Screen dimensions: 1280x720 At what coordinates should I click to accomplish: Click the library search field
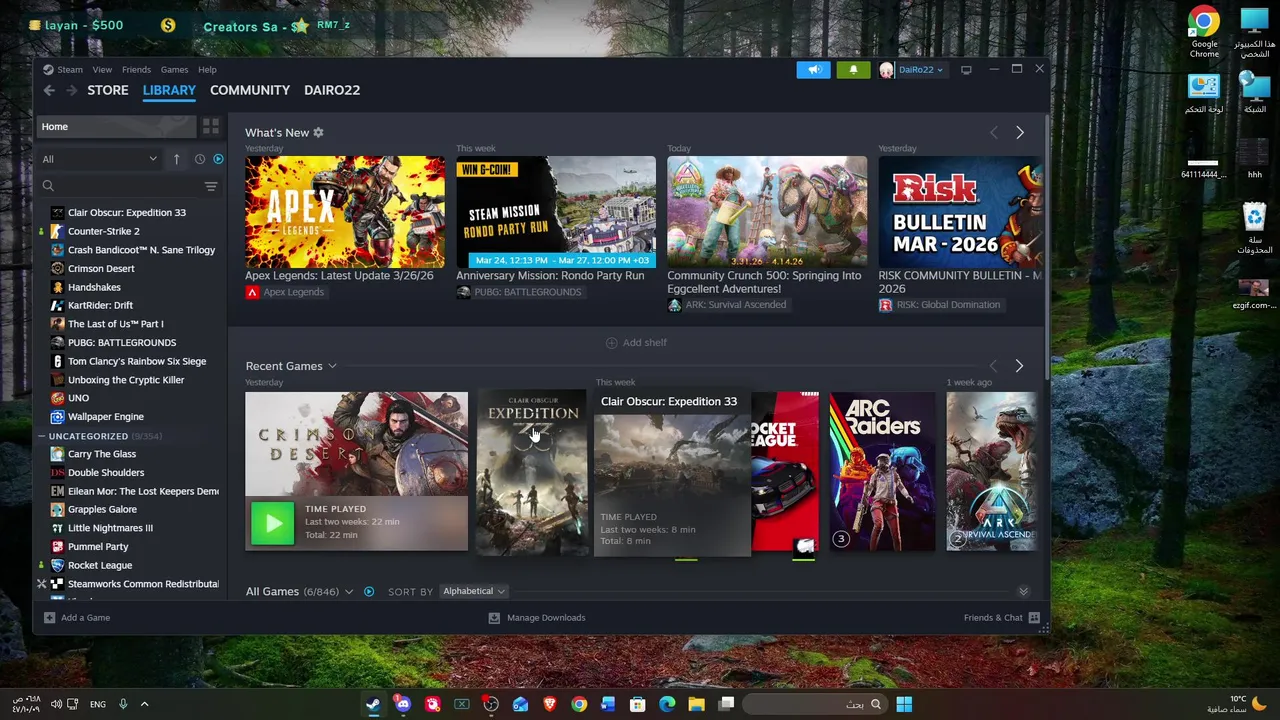[x=120, y=186]
